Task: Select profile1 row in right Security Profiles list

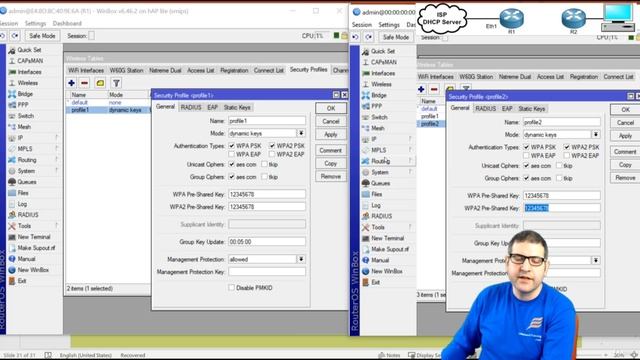Action: click(x=430, y=116)
